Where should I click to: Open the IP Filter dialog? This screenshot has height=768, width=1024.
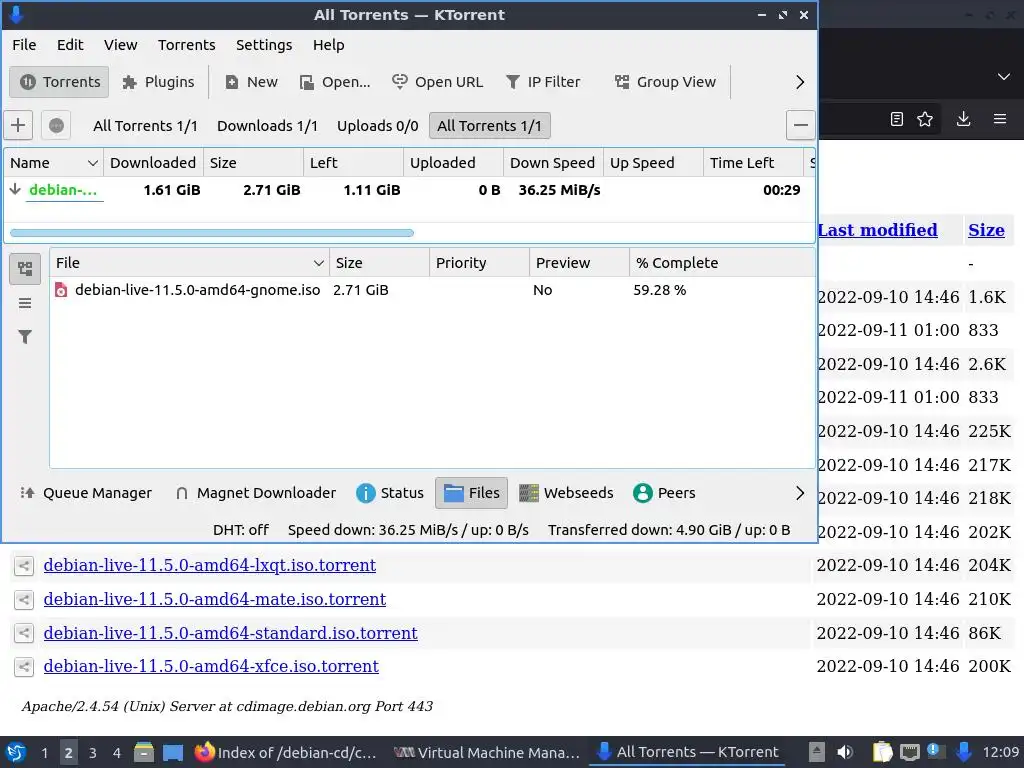[x=543, y=82]
